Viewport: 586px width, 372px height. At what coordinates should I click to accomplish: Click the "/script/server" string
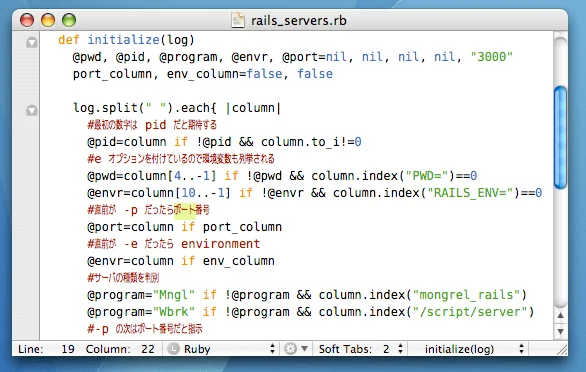pos(470,312)
